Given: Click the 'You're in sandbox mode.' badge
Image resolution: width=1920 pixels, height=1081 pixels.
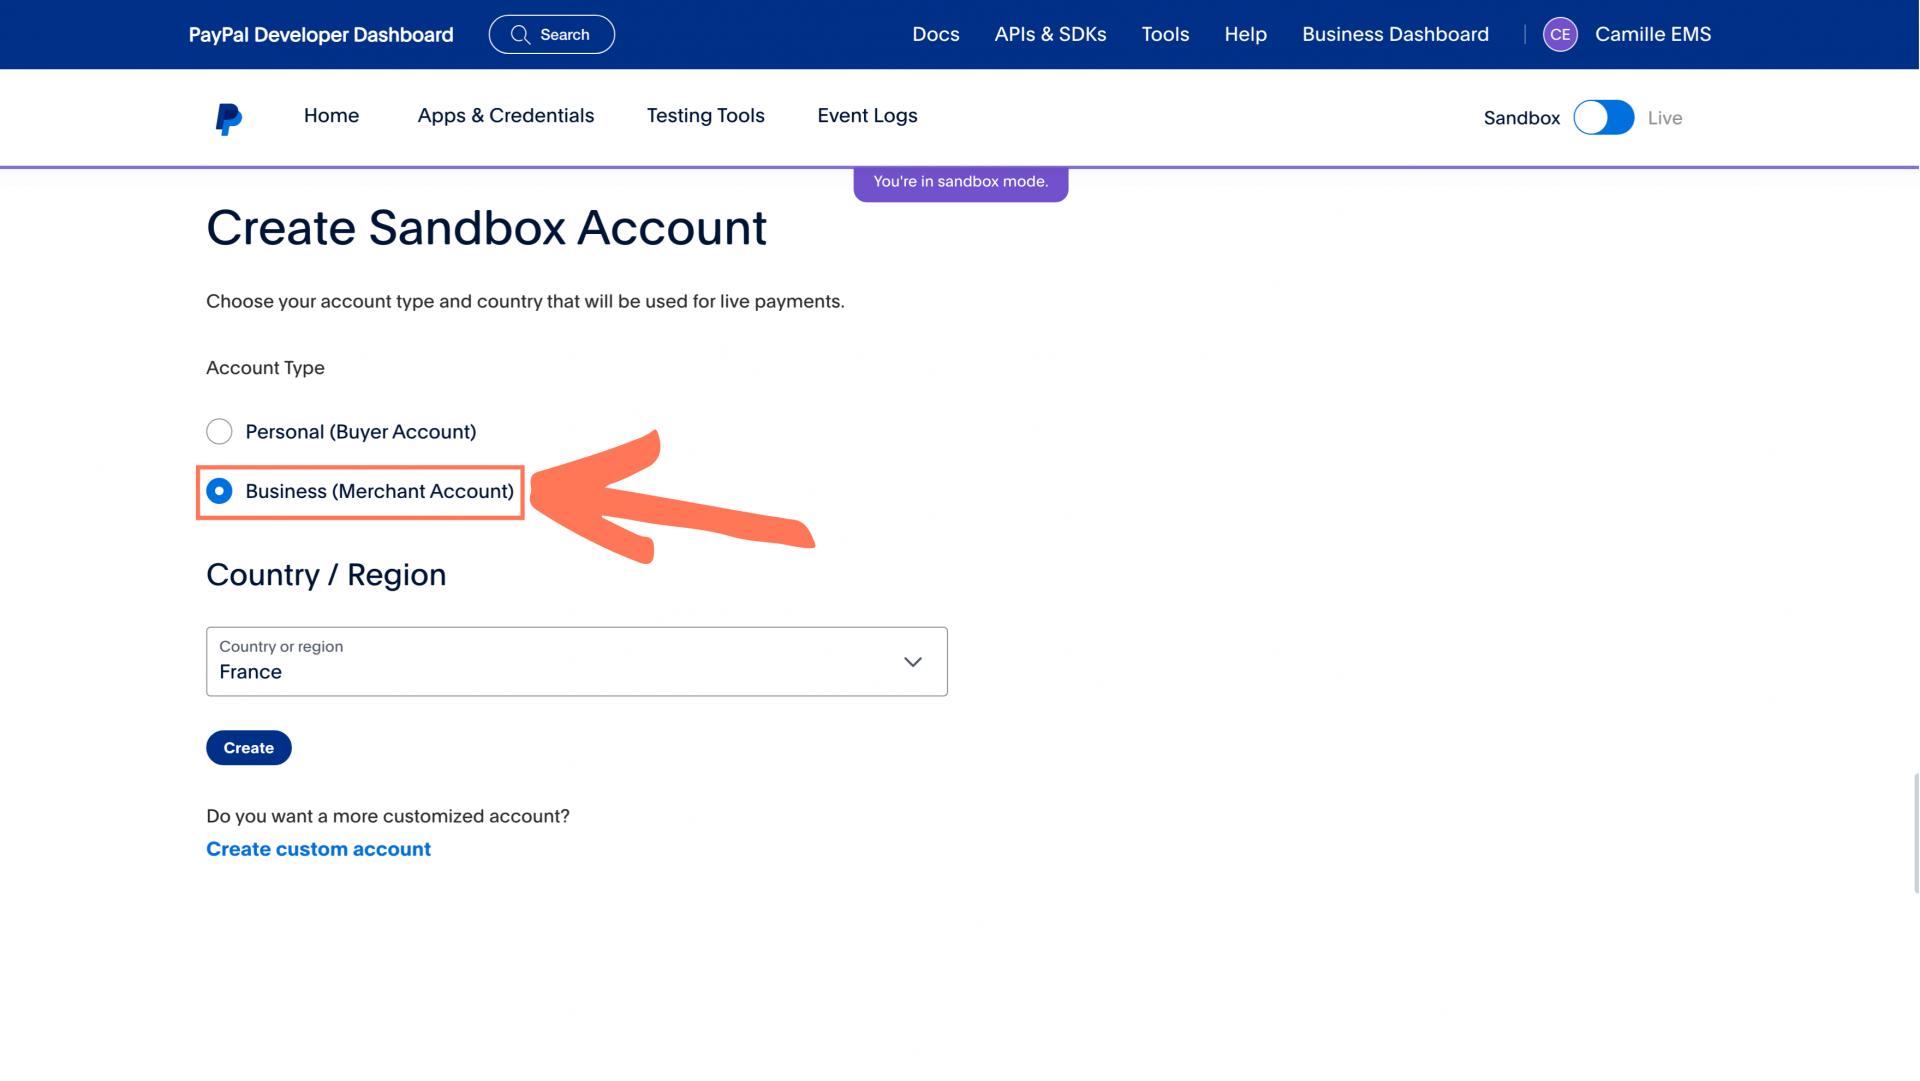Looking at the screenshot, I should pos(960,182).
